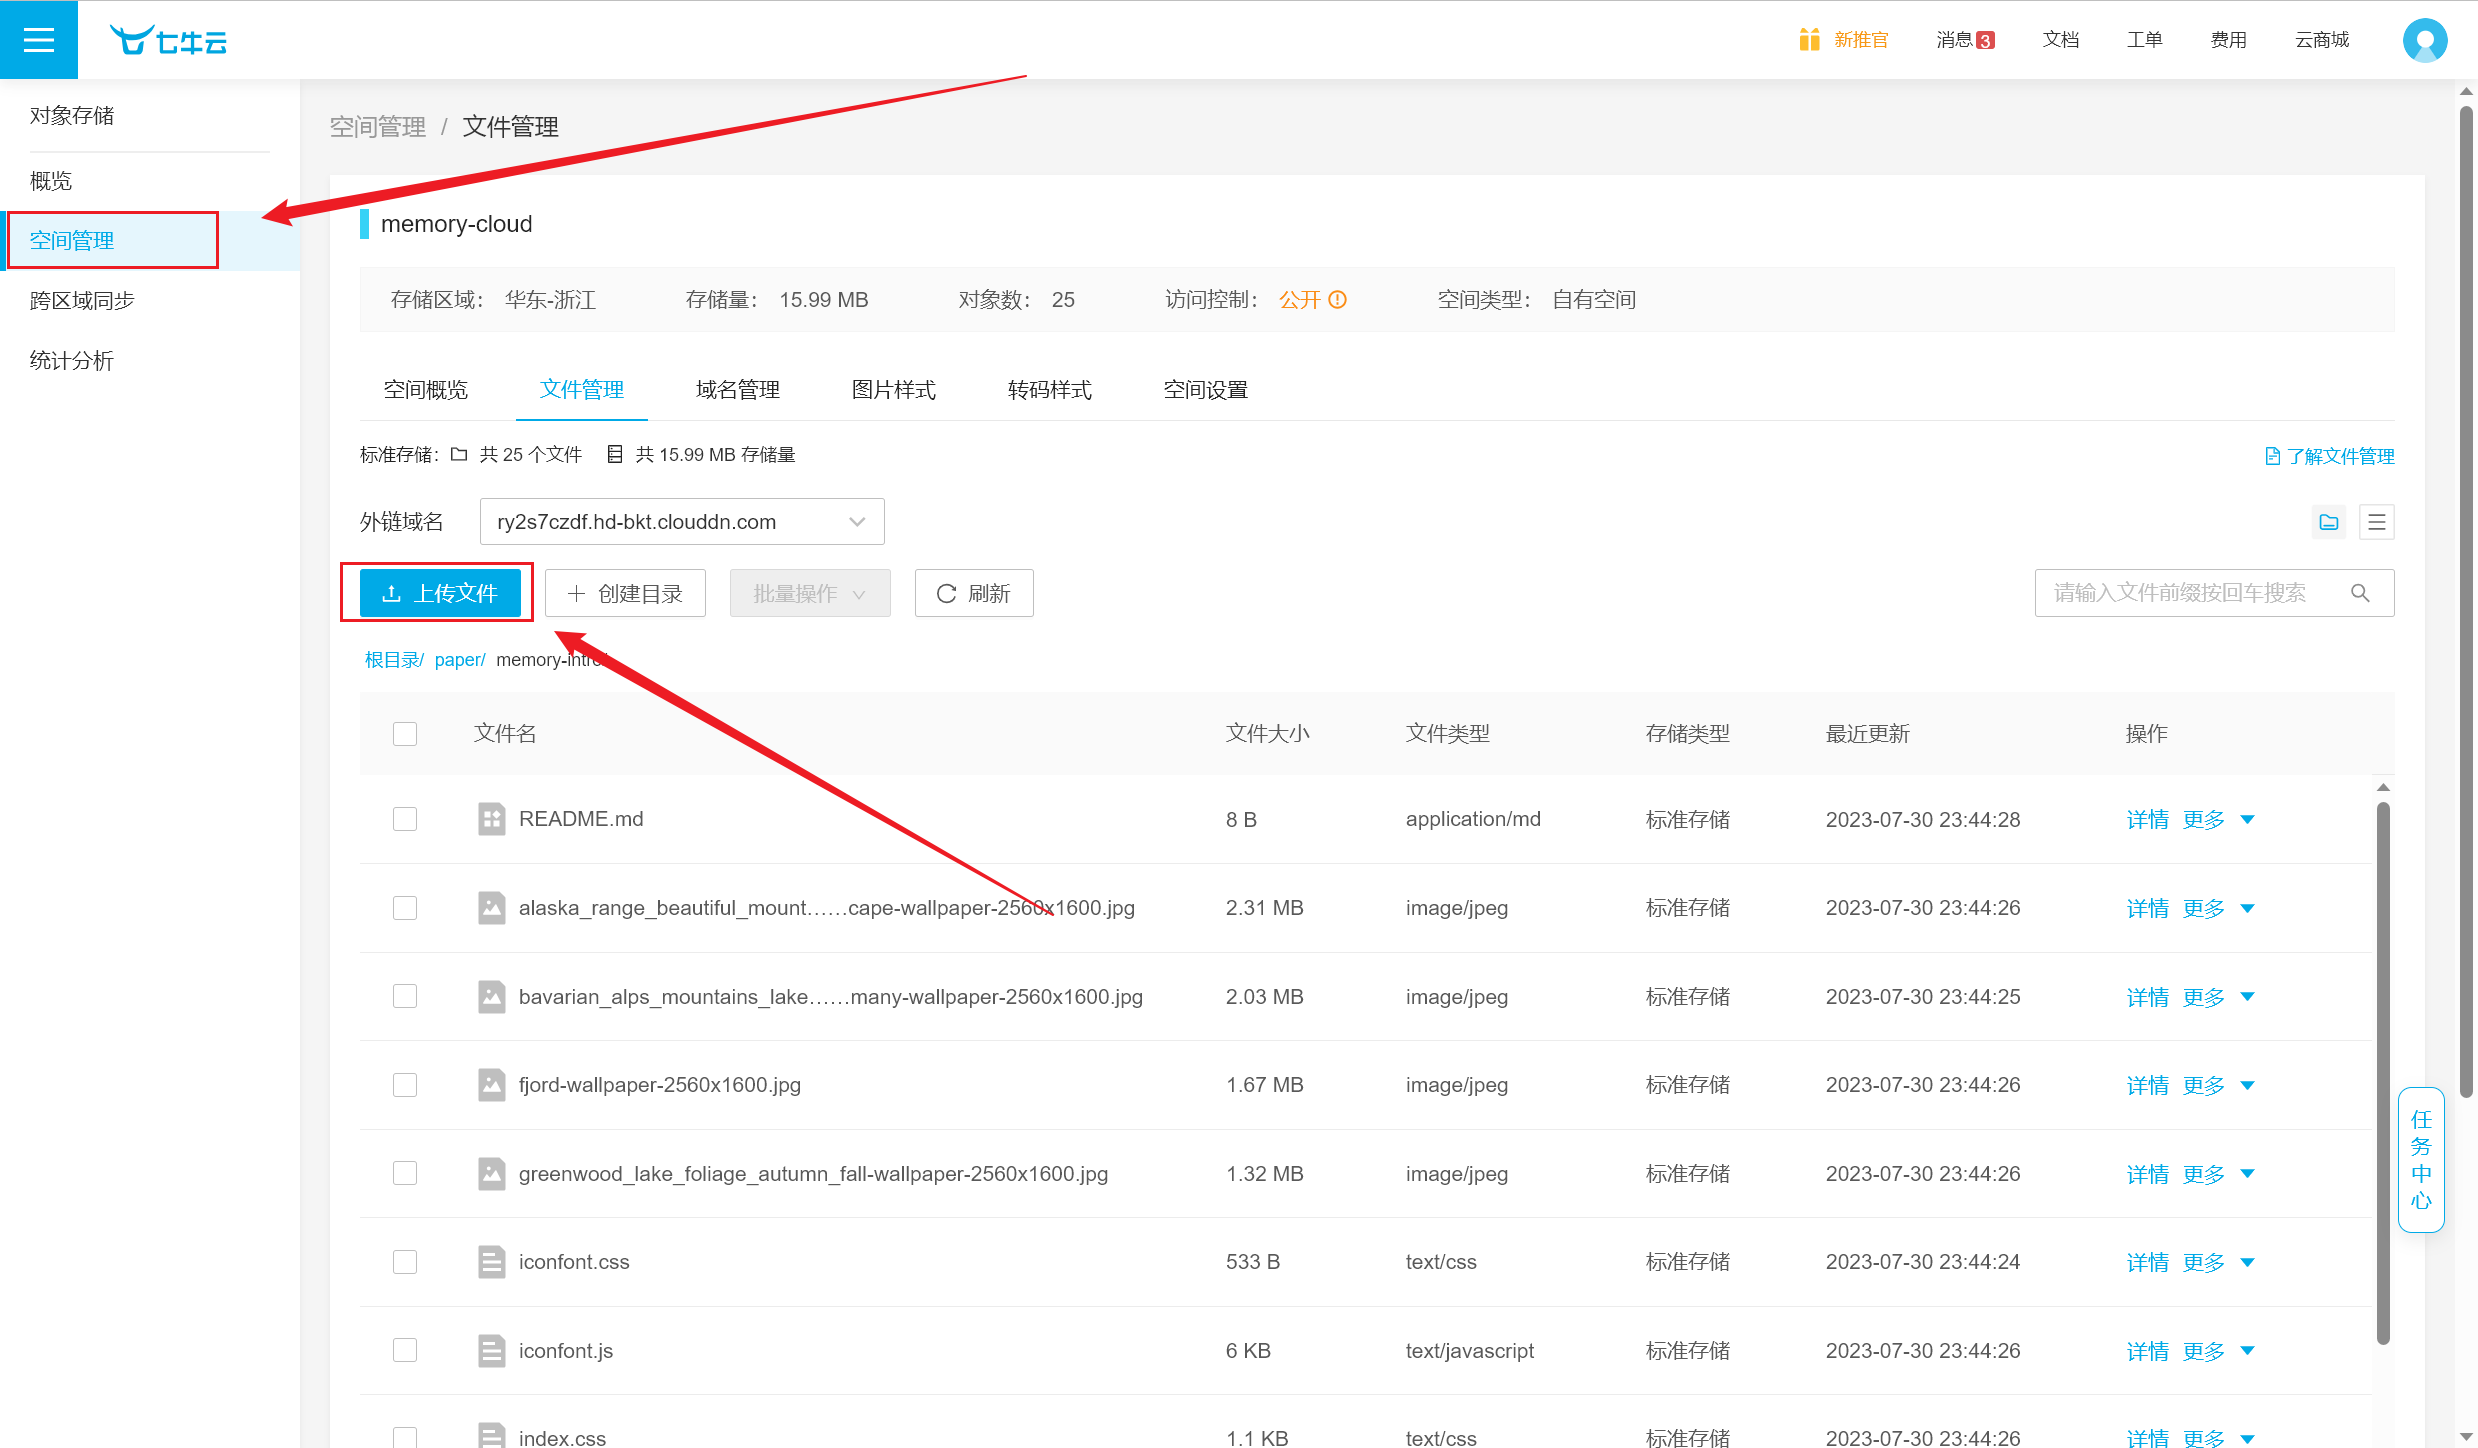2478x1448 pixels.
Task: Check the index.css checkbox
Action: point(405,1438)
